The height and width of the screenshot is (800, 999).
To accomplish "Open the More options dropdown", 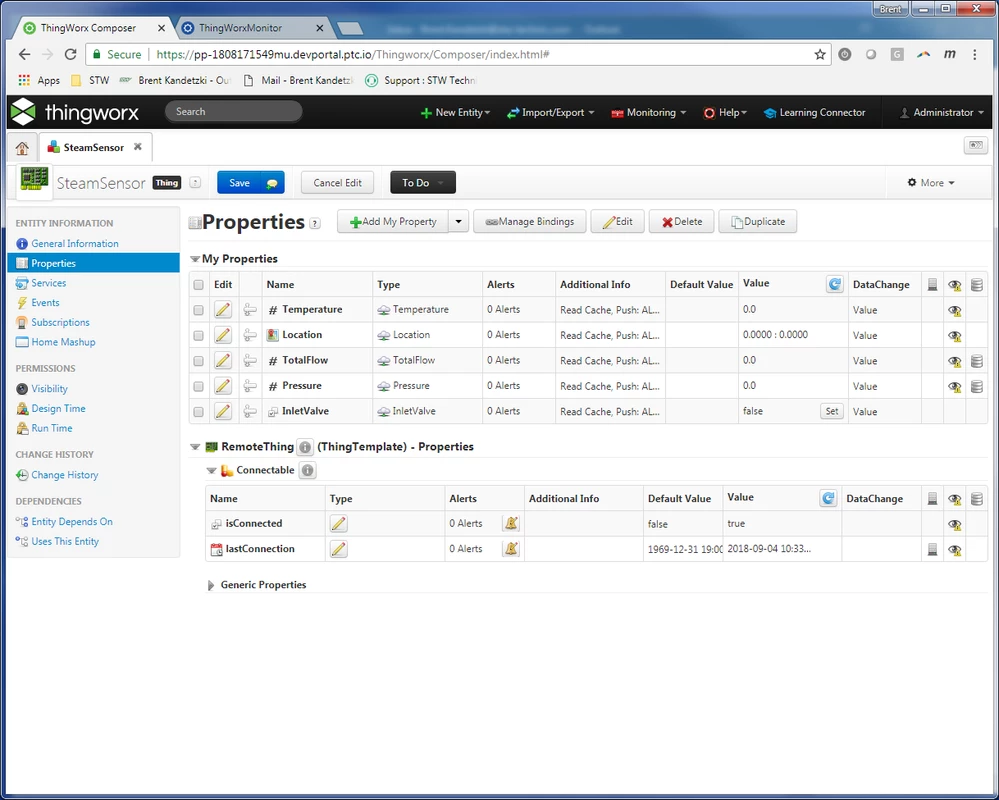I will (x=931, y=183).
